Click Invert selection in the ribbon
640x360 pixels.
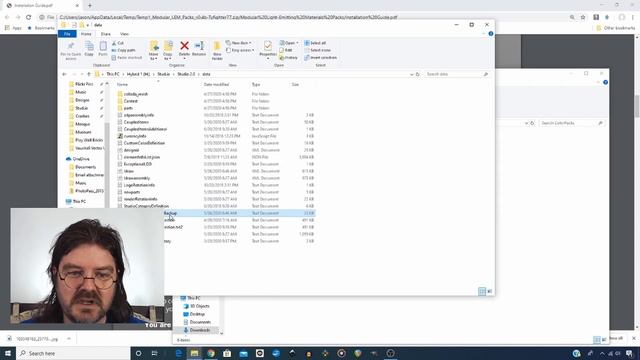pyautogui.click(x=321, y=58)
